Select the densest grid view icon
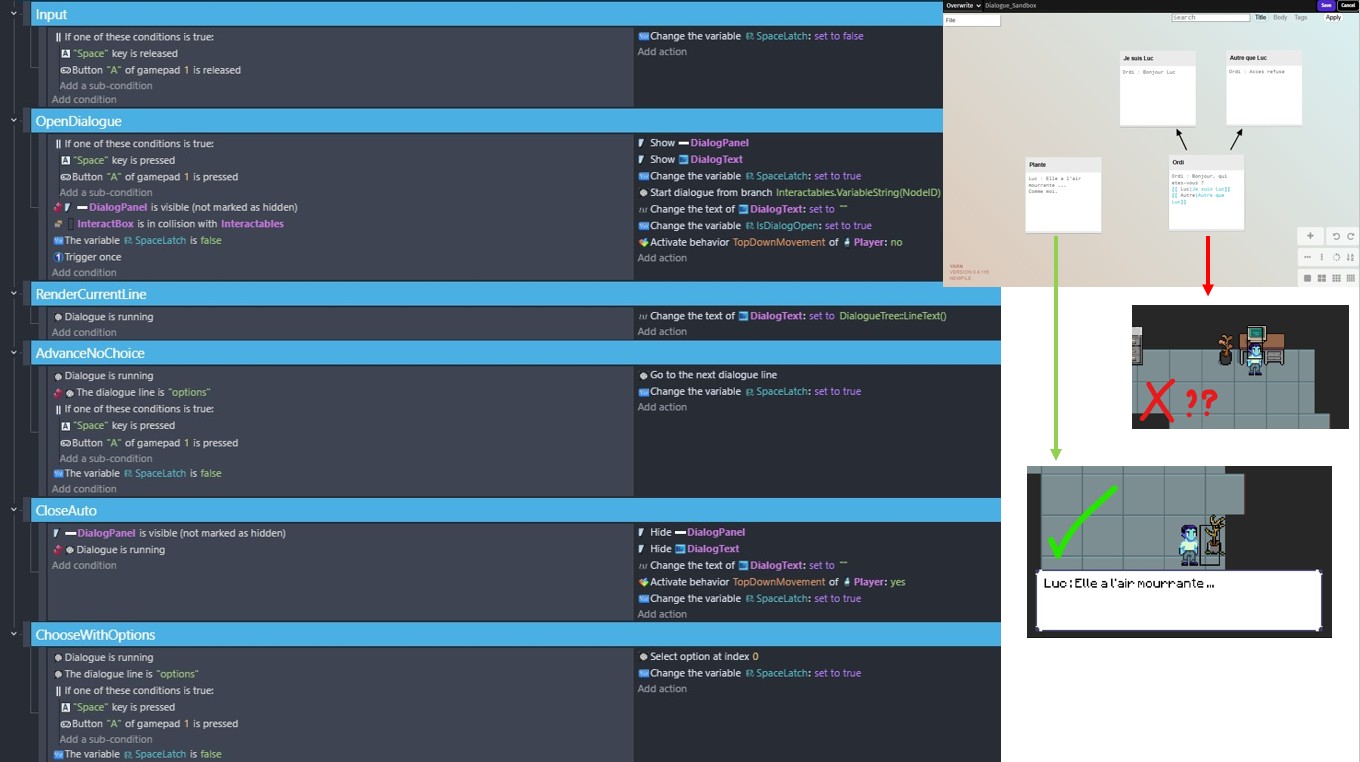Viewport: 1360px width, 762px height. pyautogui.click(x=1351, y=278)
